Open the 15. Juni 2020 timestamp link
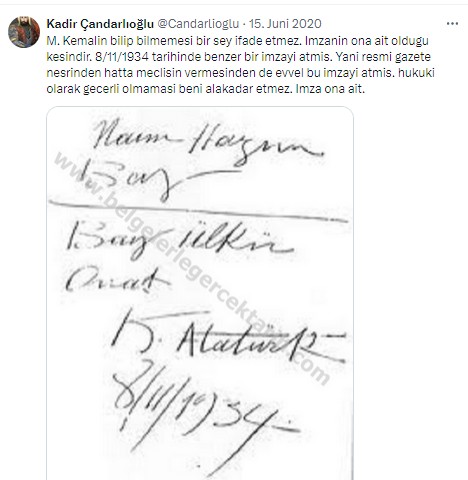The image size is (468, 480). tap(285, 24)
